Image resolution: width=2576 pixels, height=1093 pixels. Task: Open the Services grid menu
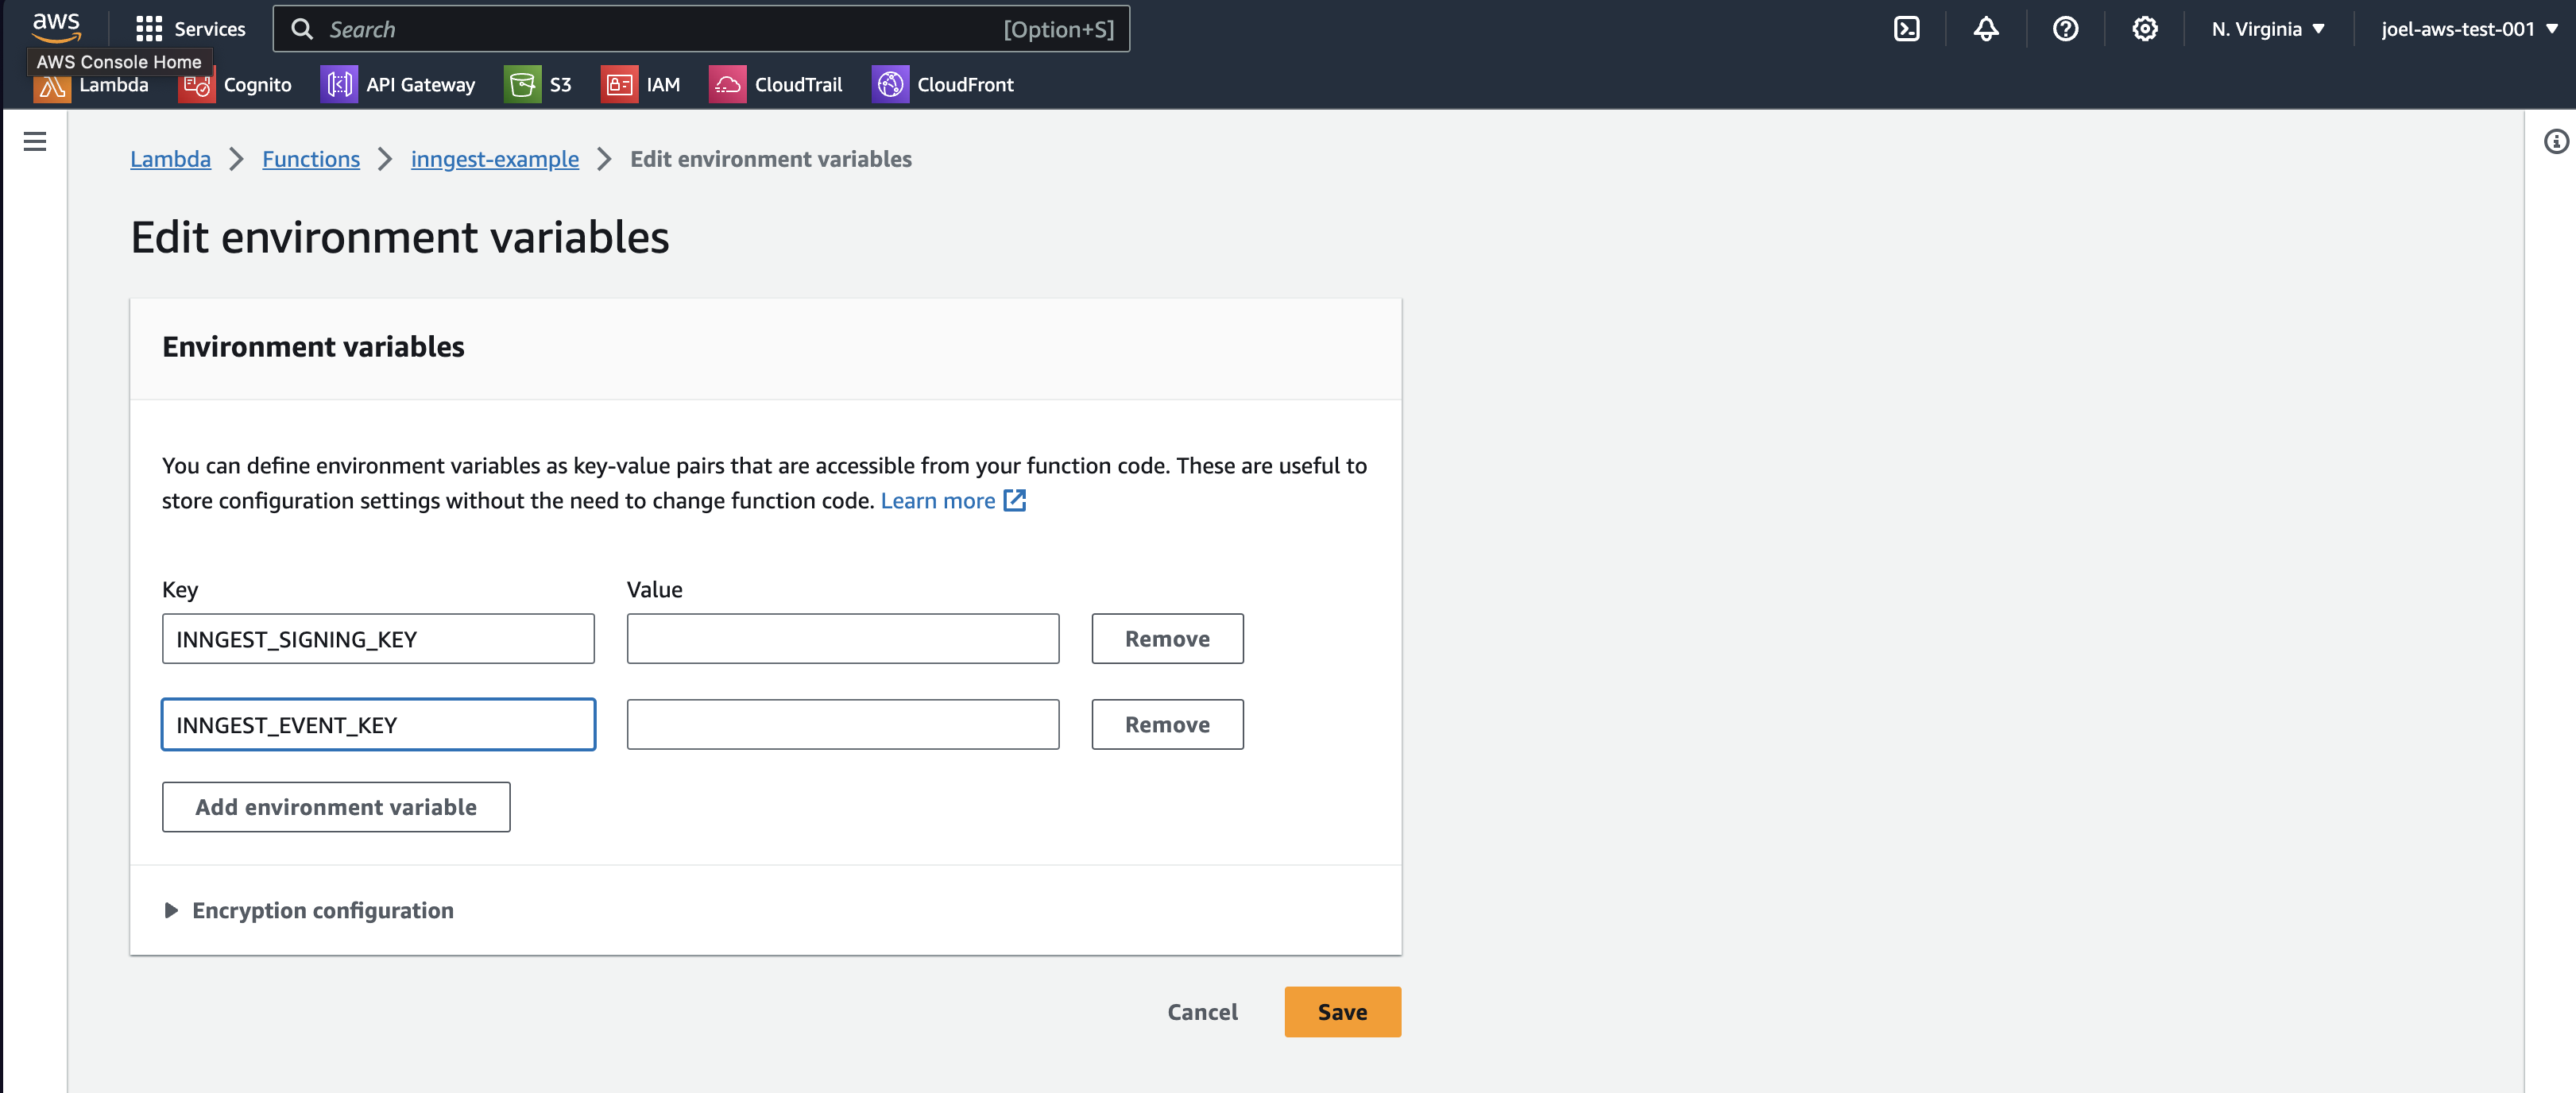coord(190,29)
